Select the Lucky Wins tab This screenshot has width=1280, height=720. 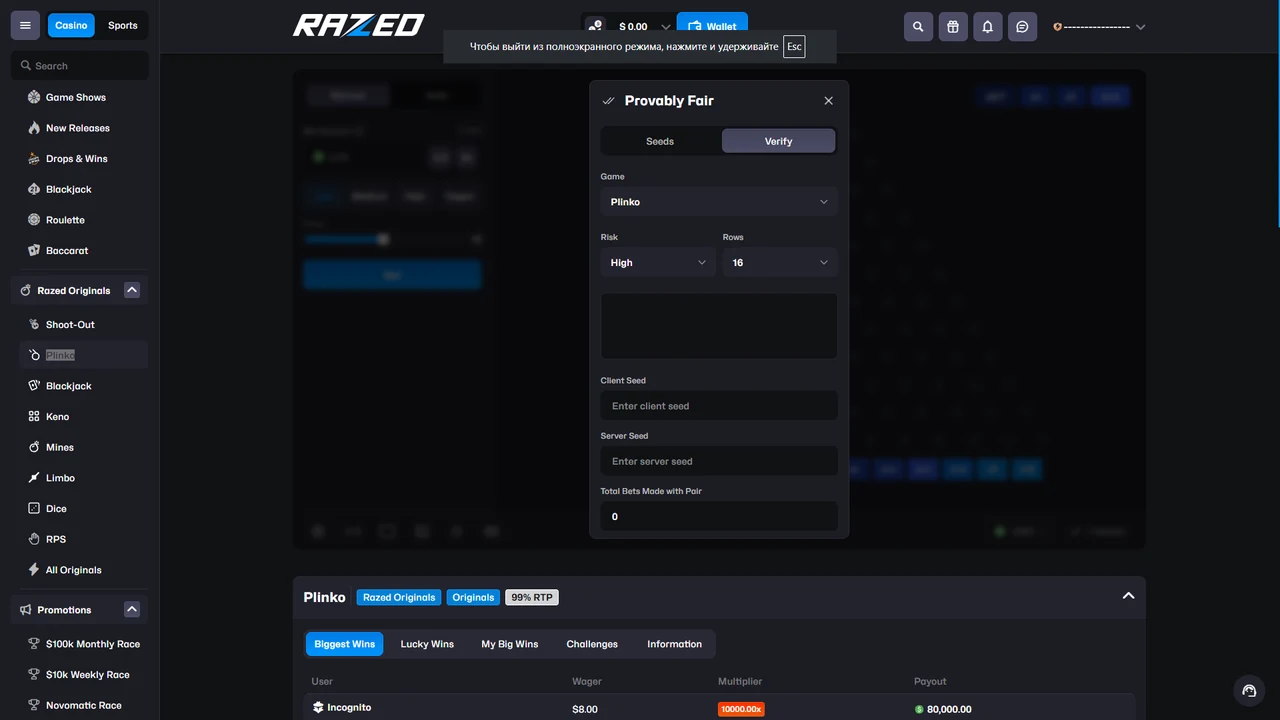click(x=427, y=644)
